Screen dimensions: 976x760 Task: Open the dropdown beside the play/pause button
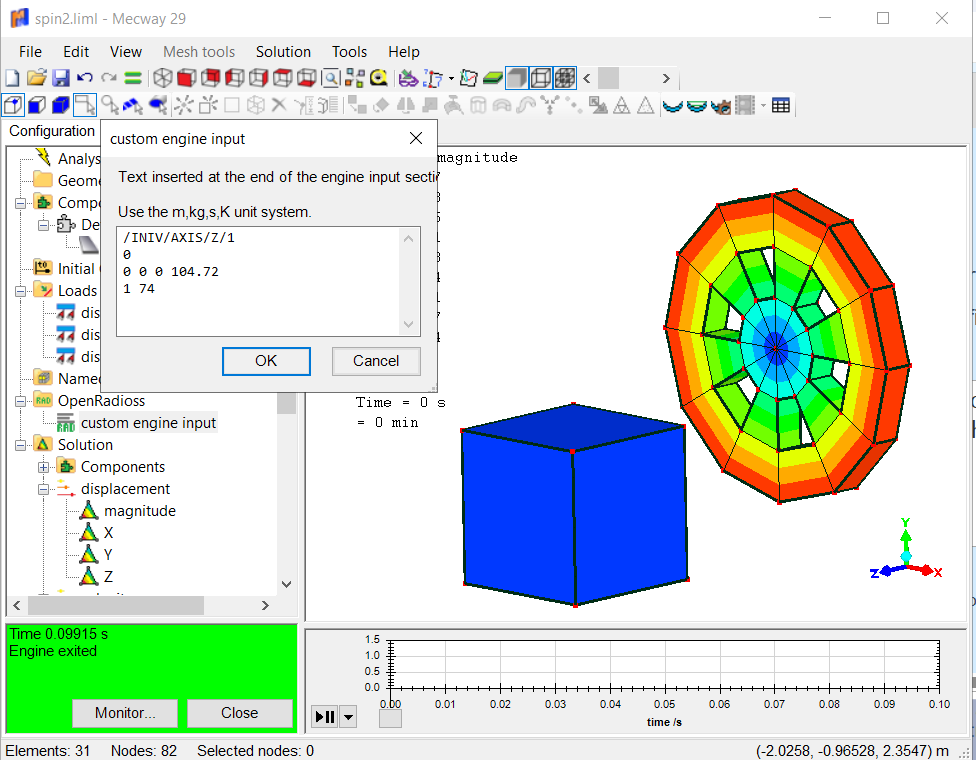click(349, 716)
